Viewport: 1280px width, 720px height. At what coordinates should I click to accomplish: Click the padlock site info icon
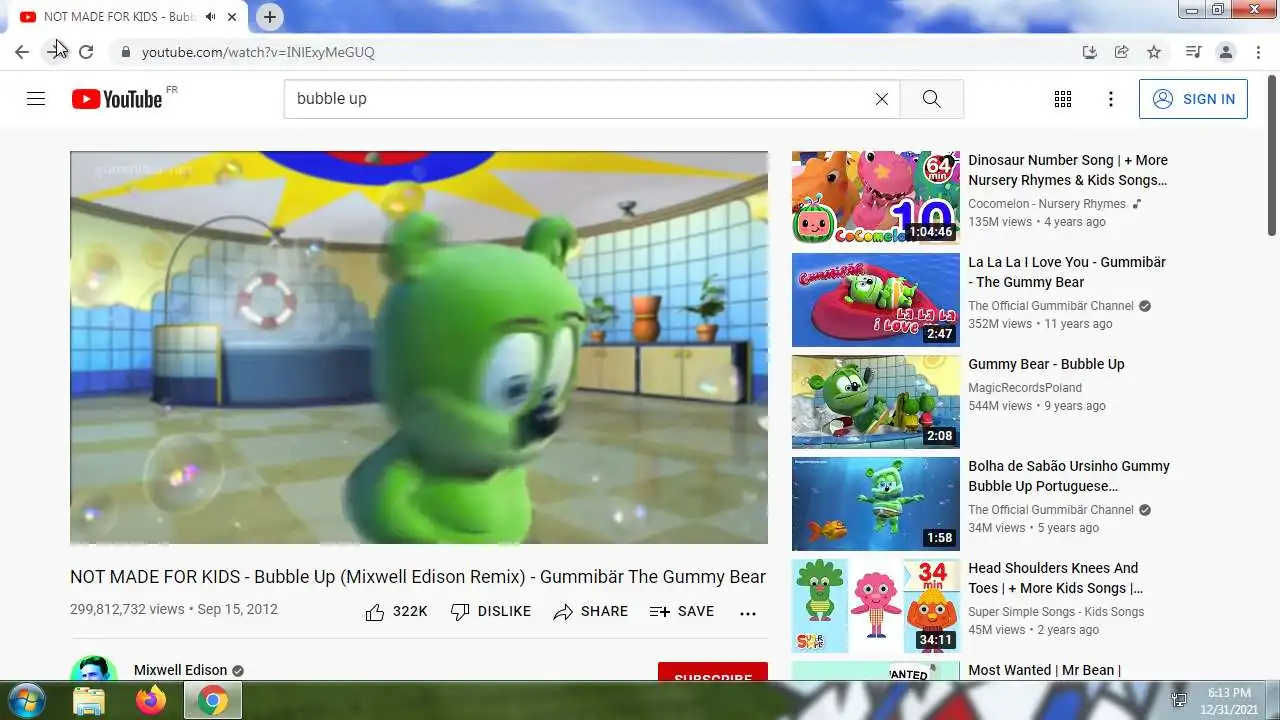click(125, 52)
